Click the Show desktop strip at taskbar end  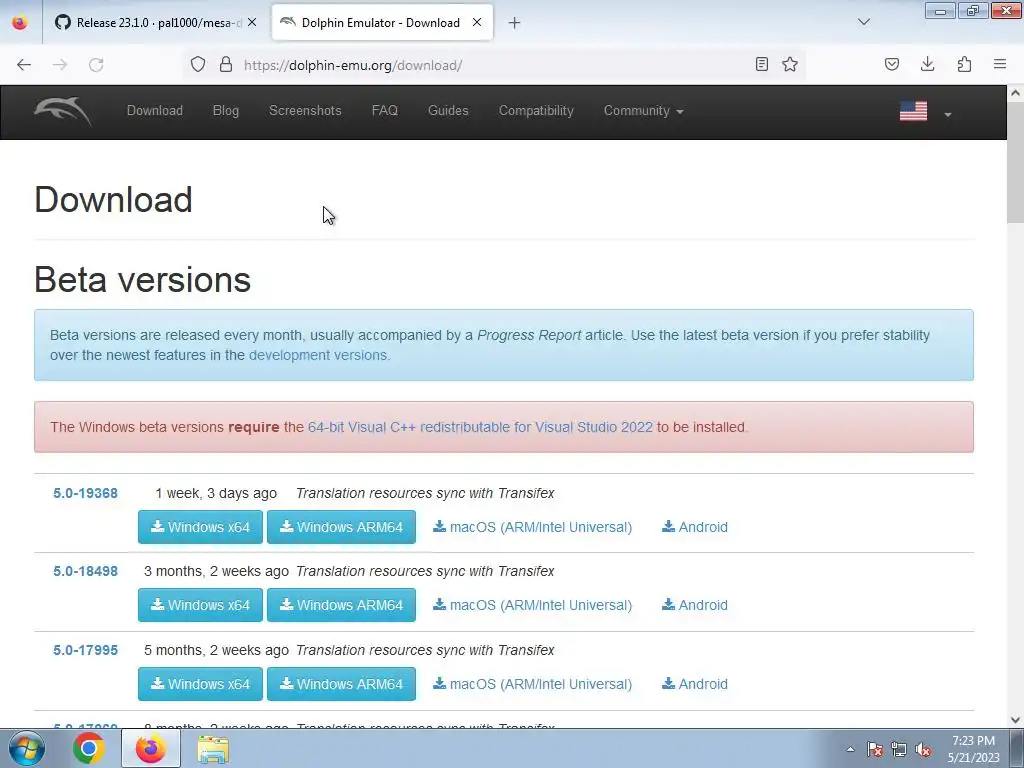pos(1017,748)
